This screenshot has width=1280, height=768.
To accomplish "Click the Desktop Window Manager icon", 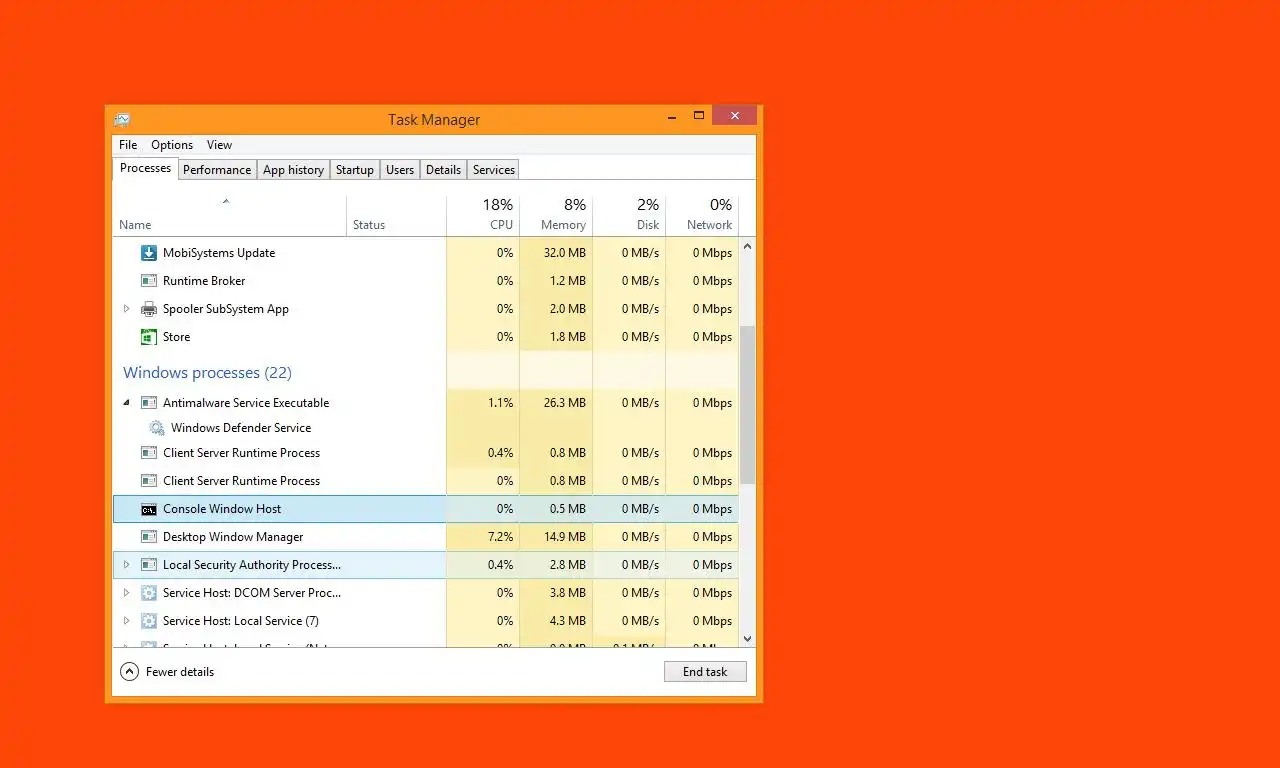I will [x=149, y=537].
